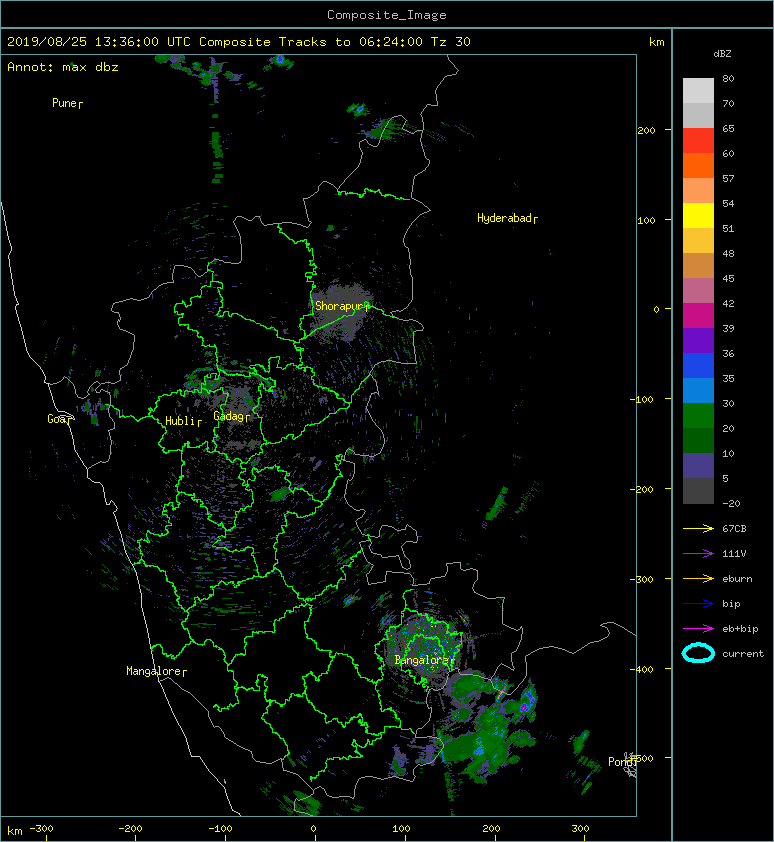
Task: Click the eburn arrow legend icon
Action: (698, 579)
